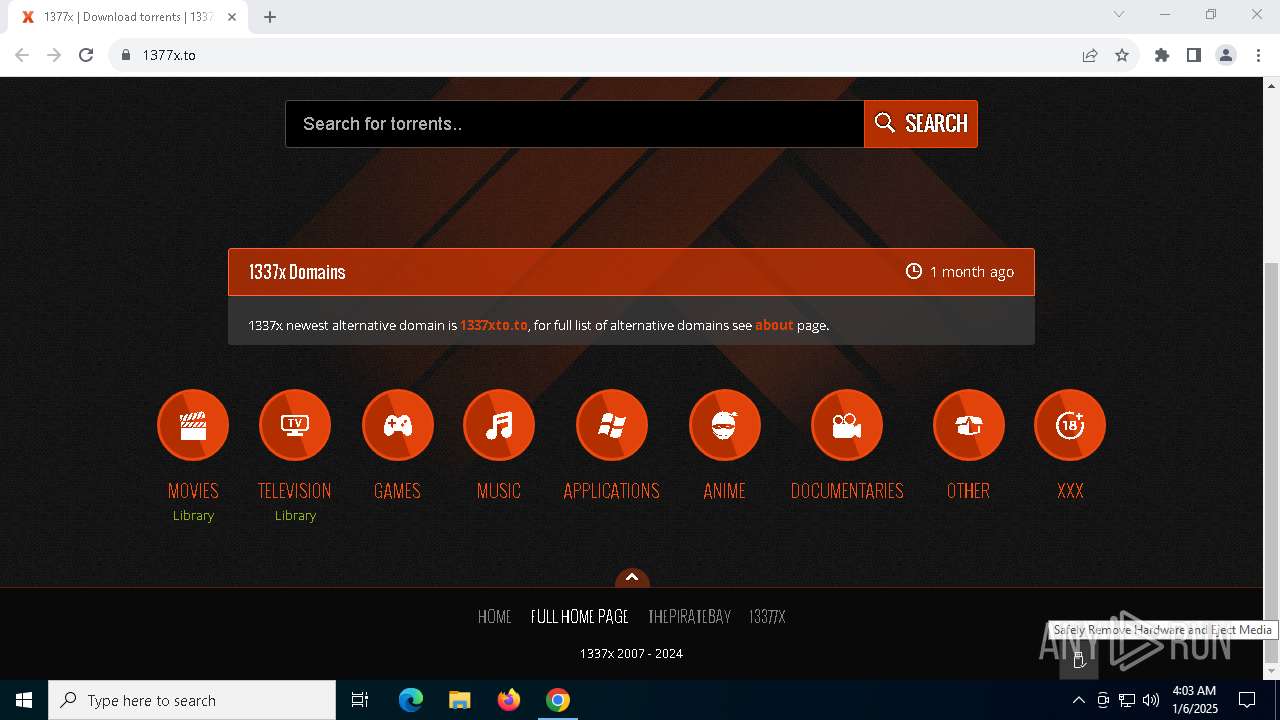Open the Applications category icon

click(612, 425)
